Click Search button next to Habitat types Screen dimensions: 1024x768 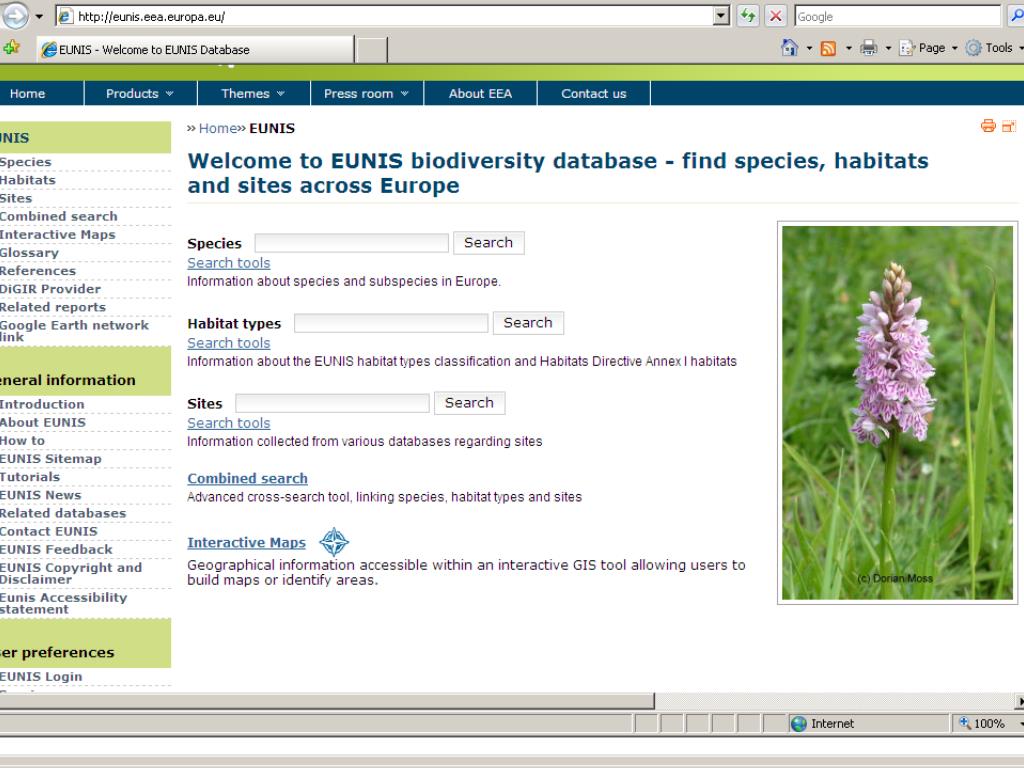528,323
